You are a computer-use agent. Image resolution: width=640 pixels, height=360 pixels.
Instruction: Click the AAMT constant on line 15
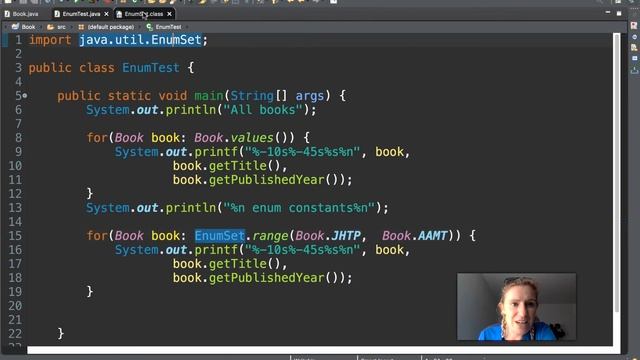click(x=433, y=236)
